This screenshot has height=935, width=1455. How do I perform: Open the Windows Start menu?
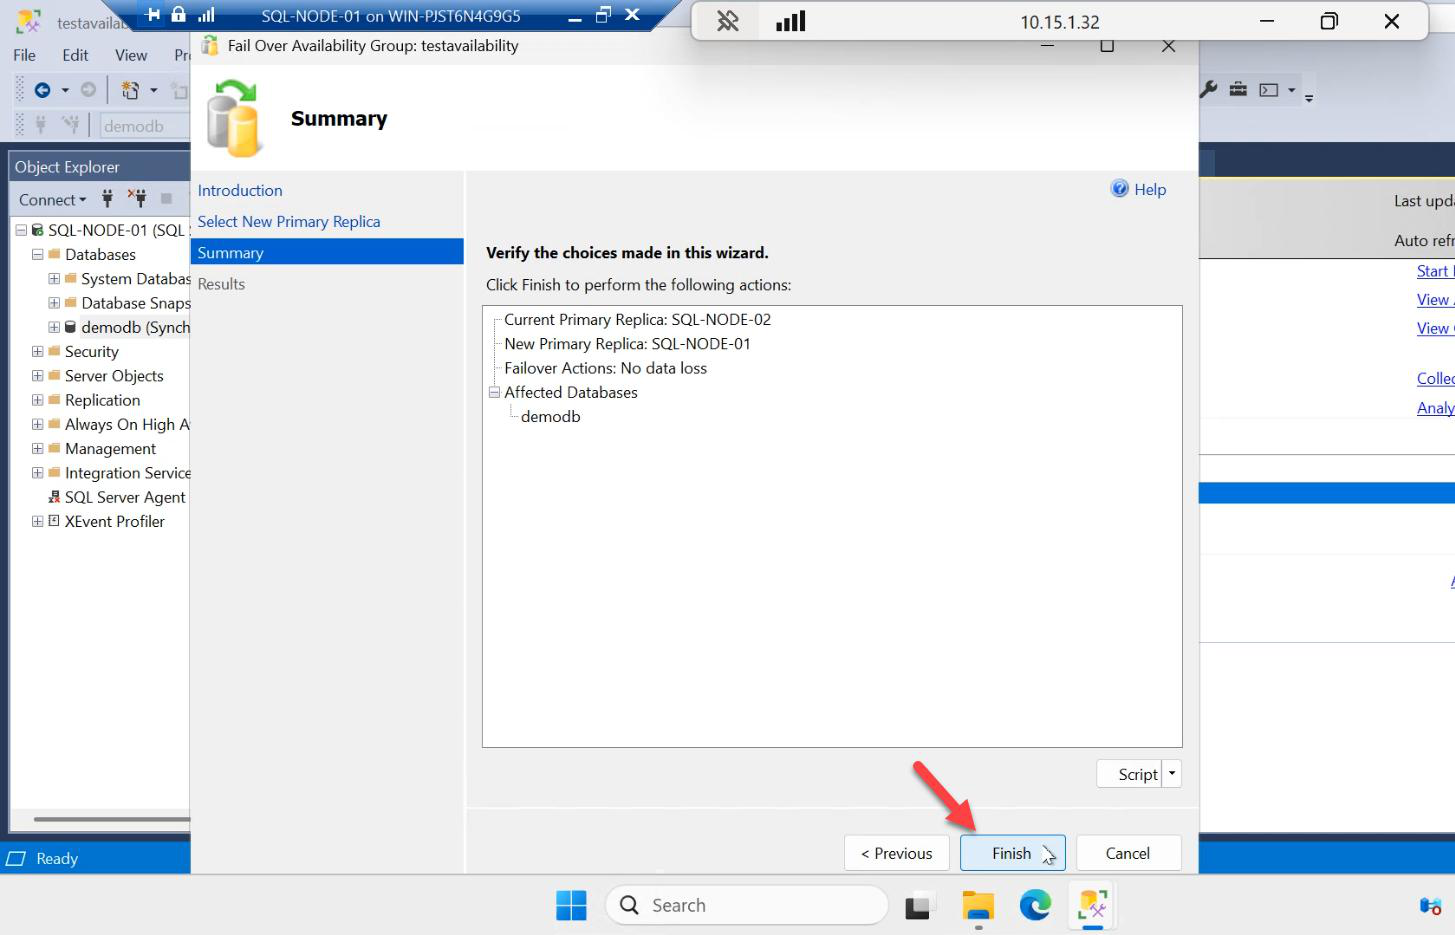point(571,905)
